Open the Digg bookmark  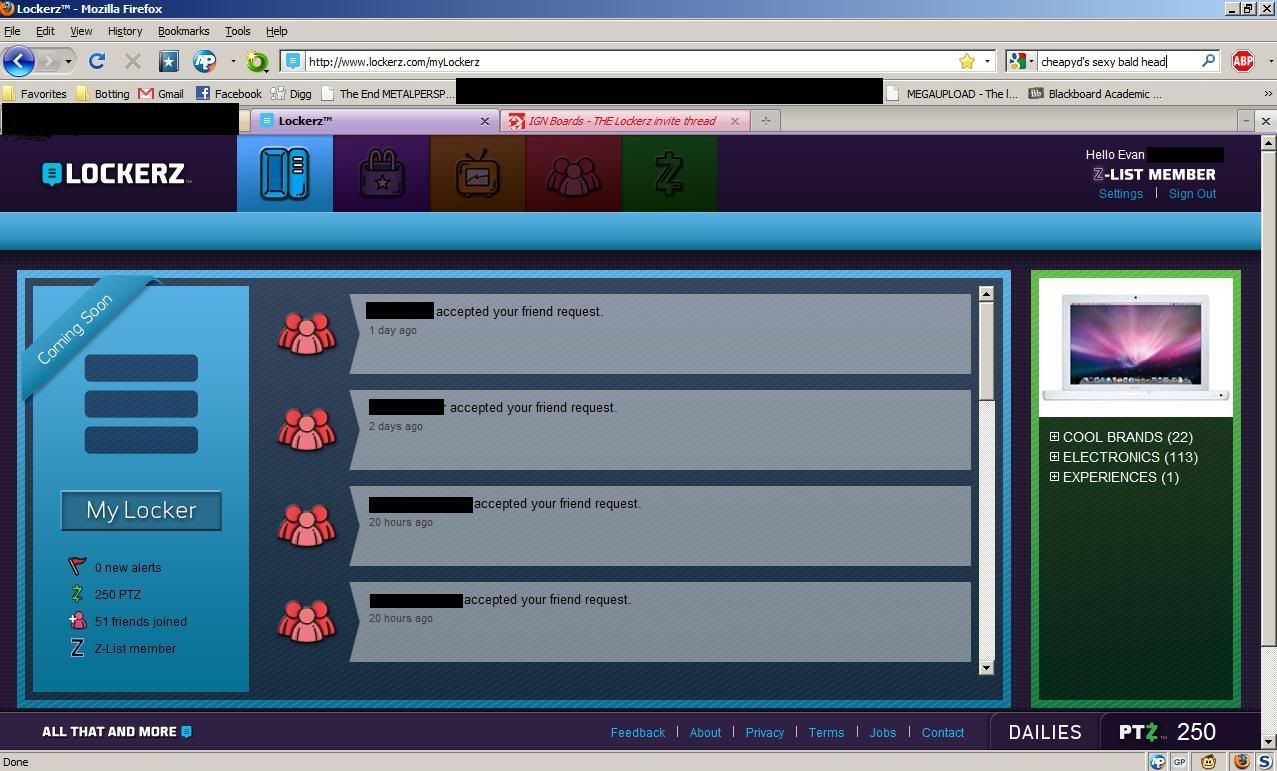tap(291, 93)
